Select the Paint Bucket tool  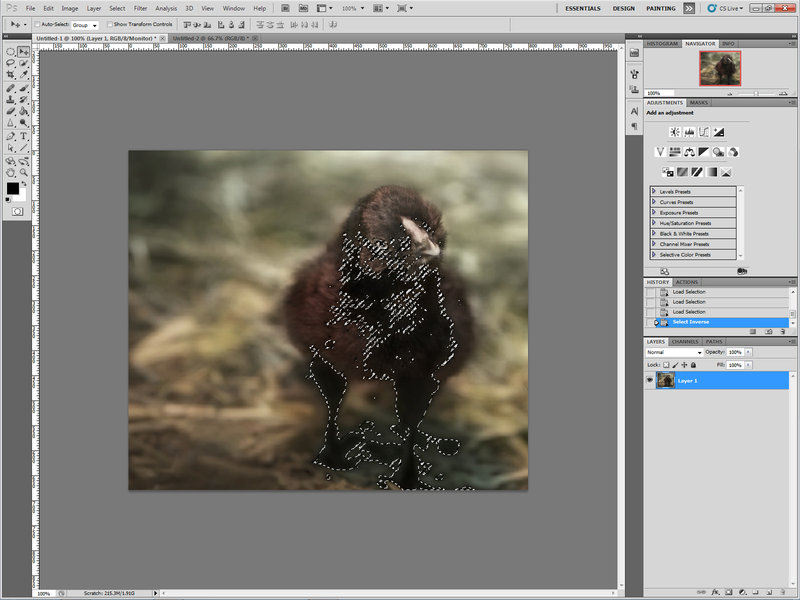tap(23, 111)
